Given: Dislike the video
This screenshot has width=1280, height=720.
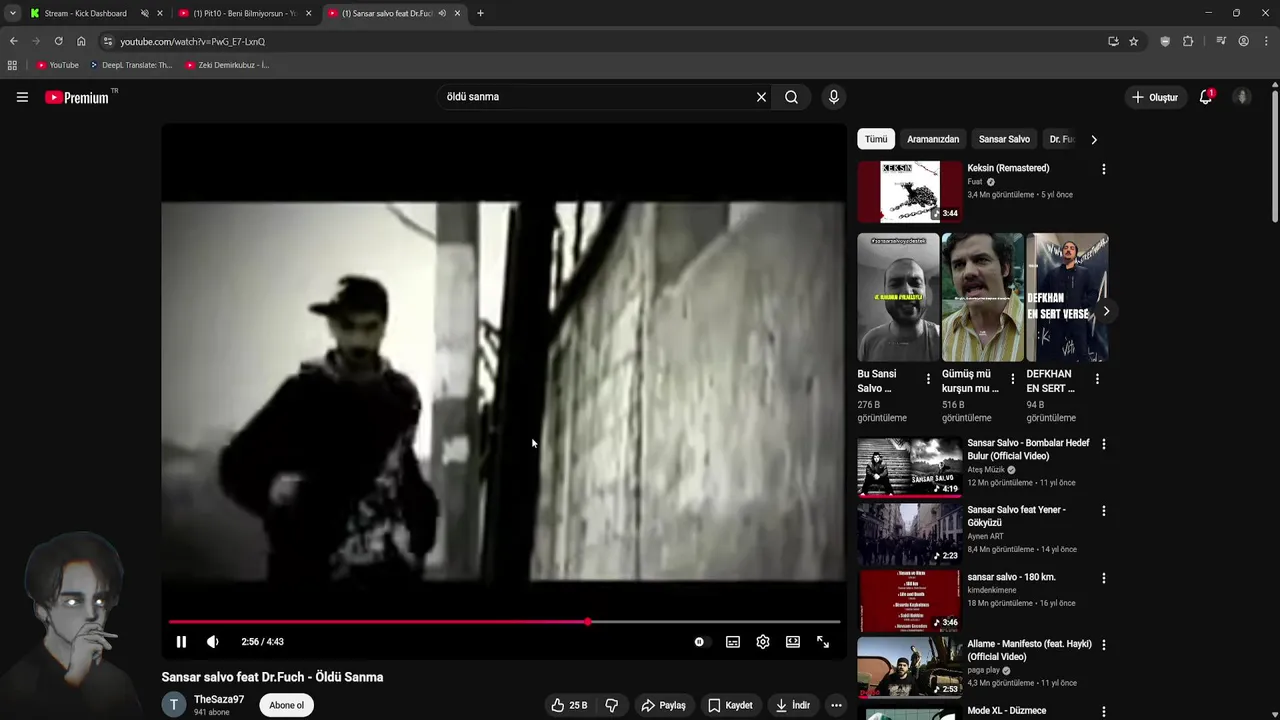Looking at the screenshot, I should [612, 705].
